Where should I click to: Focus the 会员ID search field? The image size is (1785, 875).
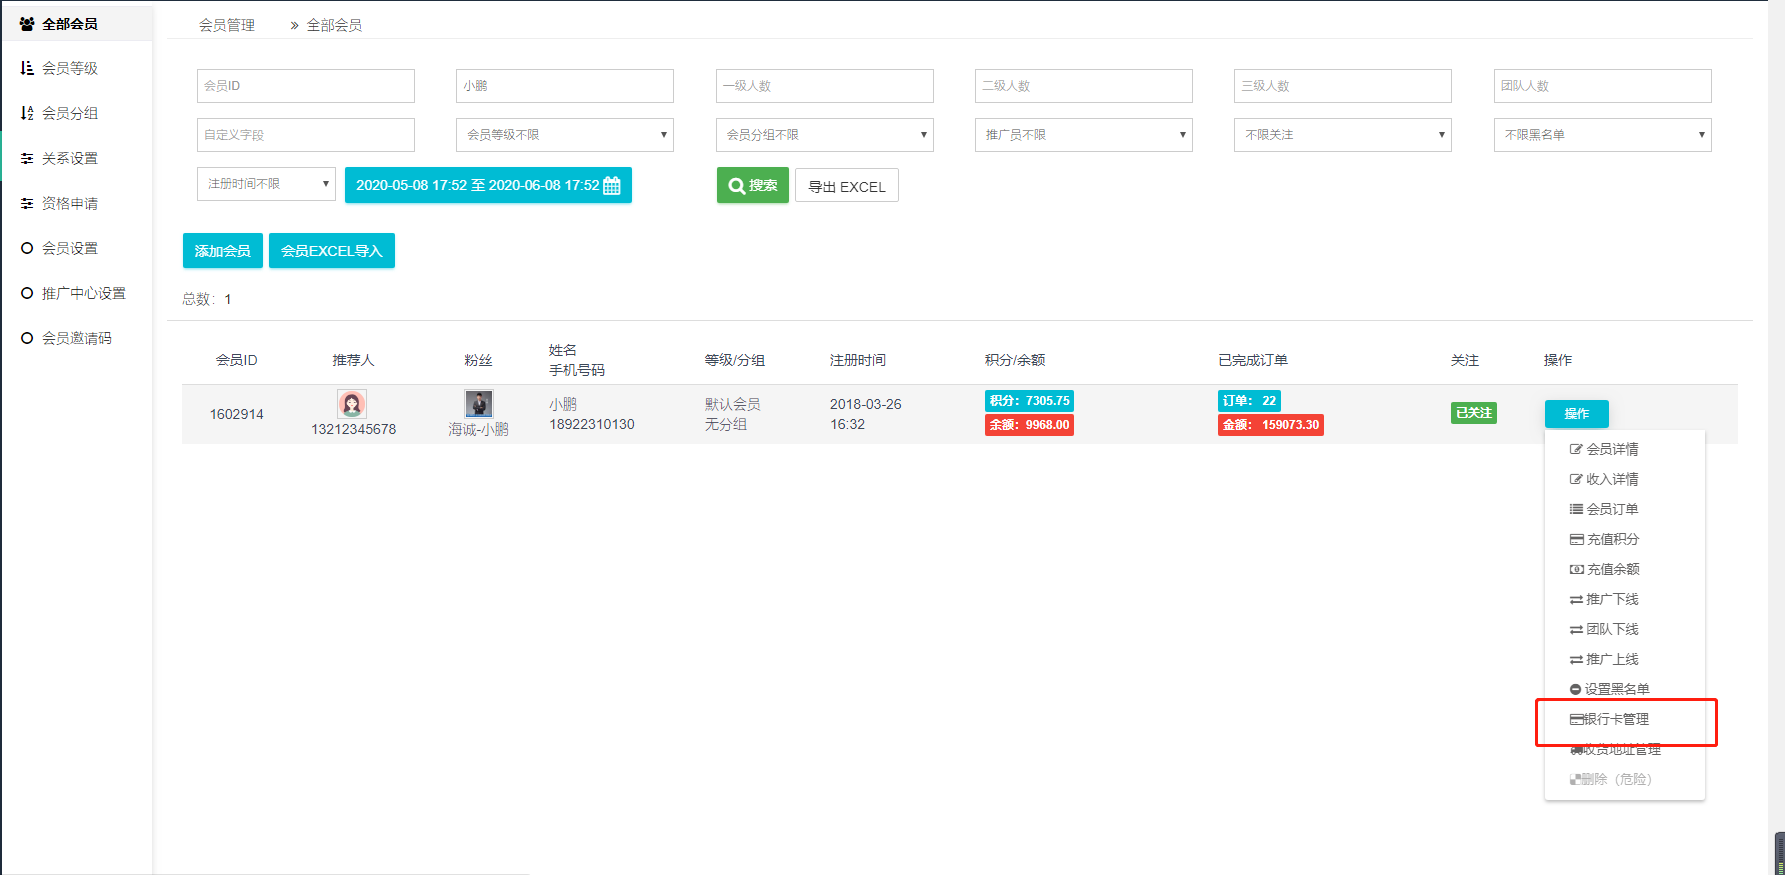tap(306, 86)
